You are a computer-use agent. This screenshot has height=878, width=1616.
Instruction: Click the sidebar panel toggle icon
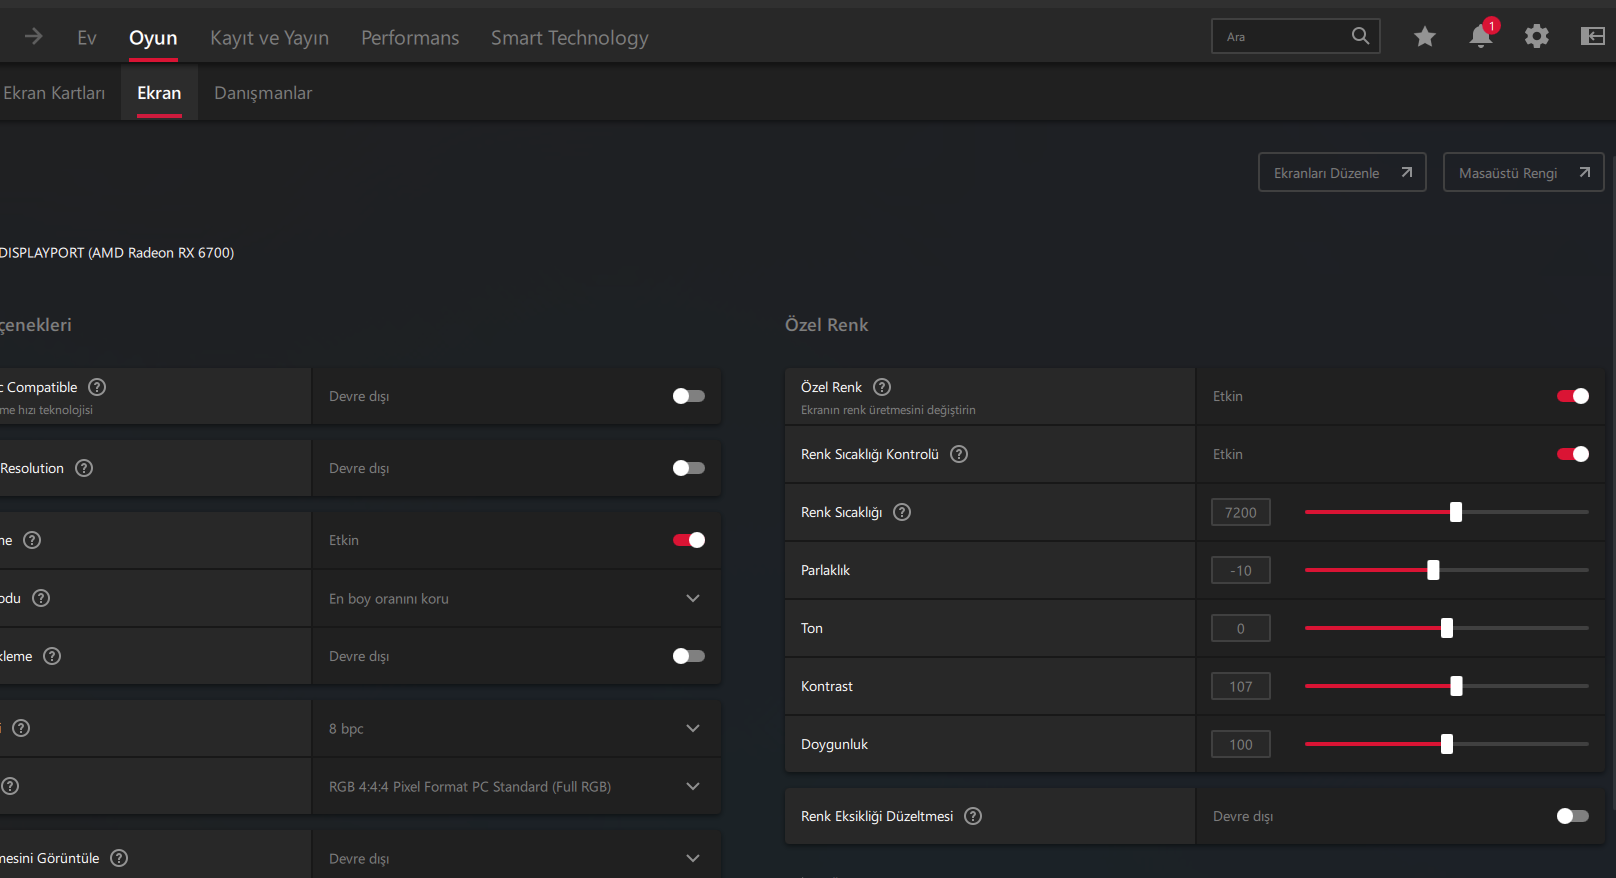[1592, 37]
